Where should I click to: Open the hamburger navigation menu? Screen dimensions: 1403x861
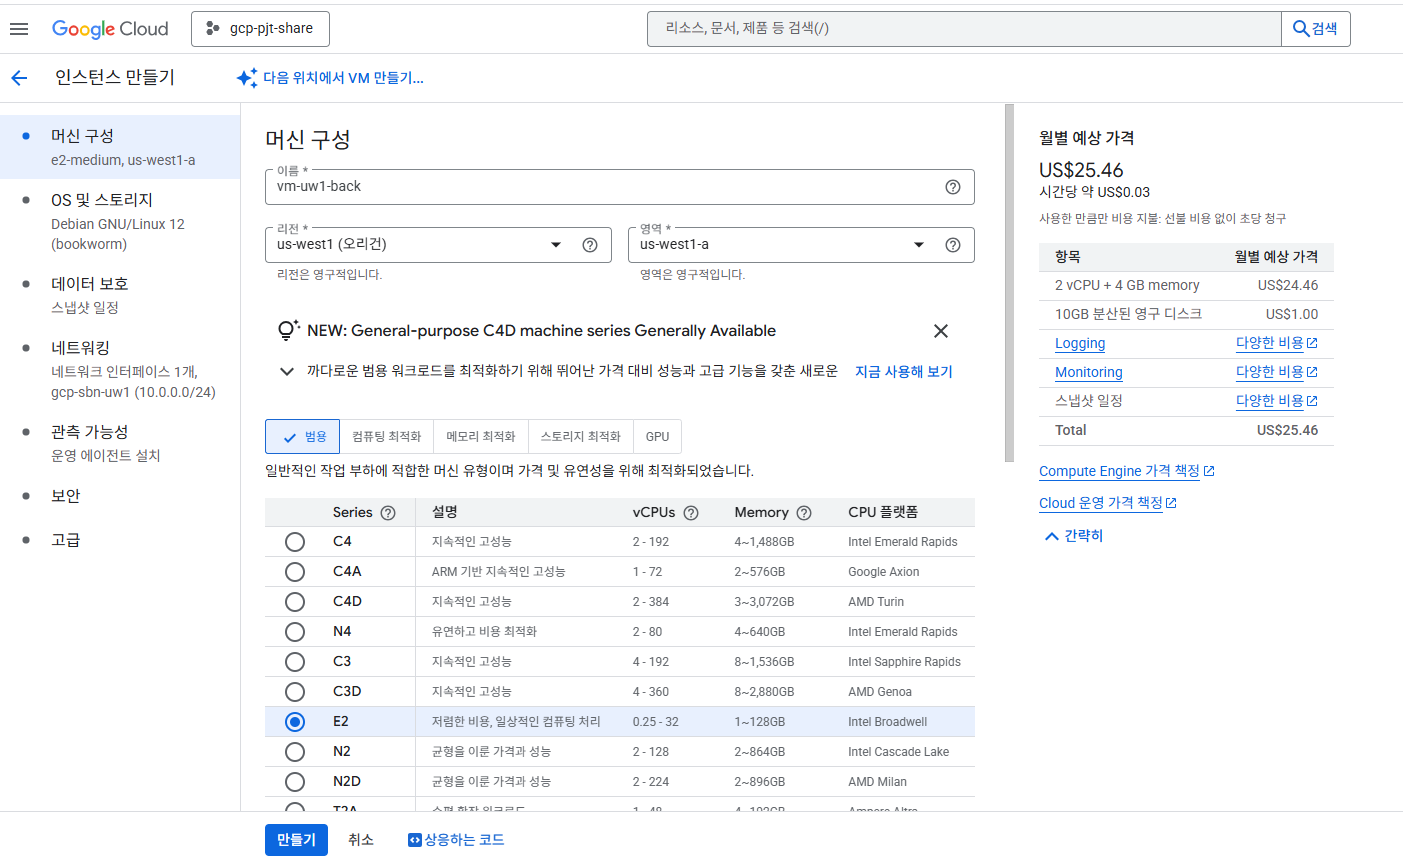[19, 29]
